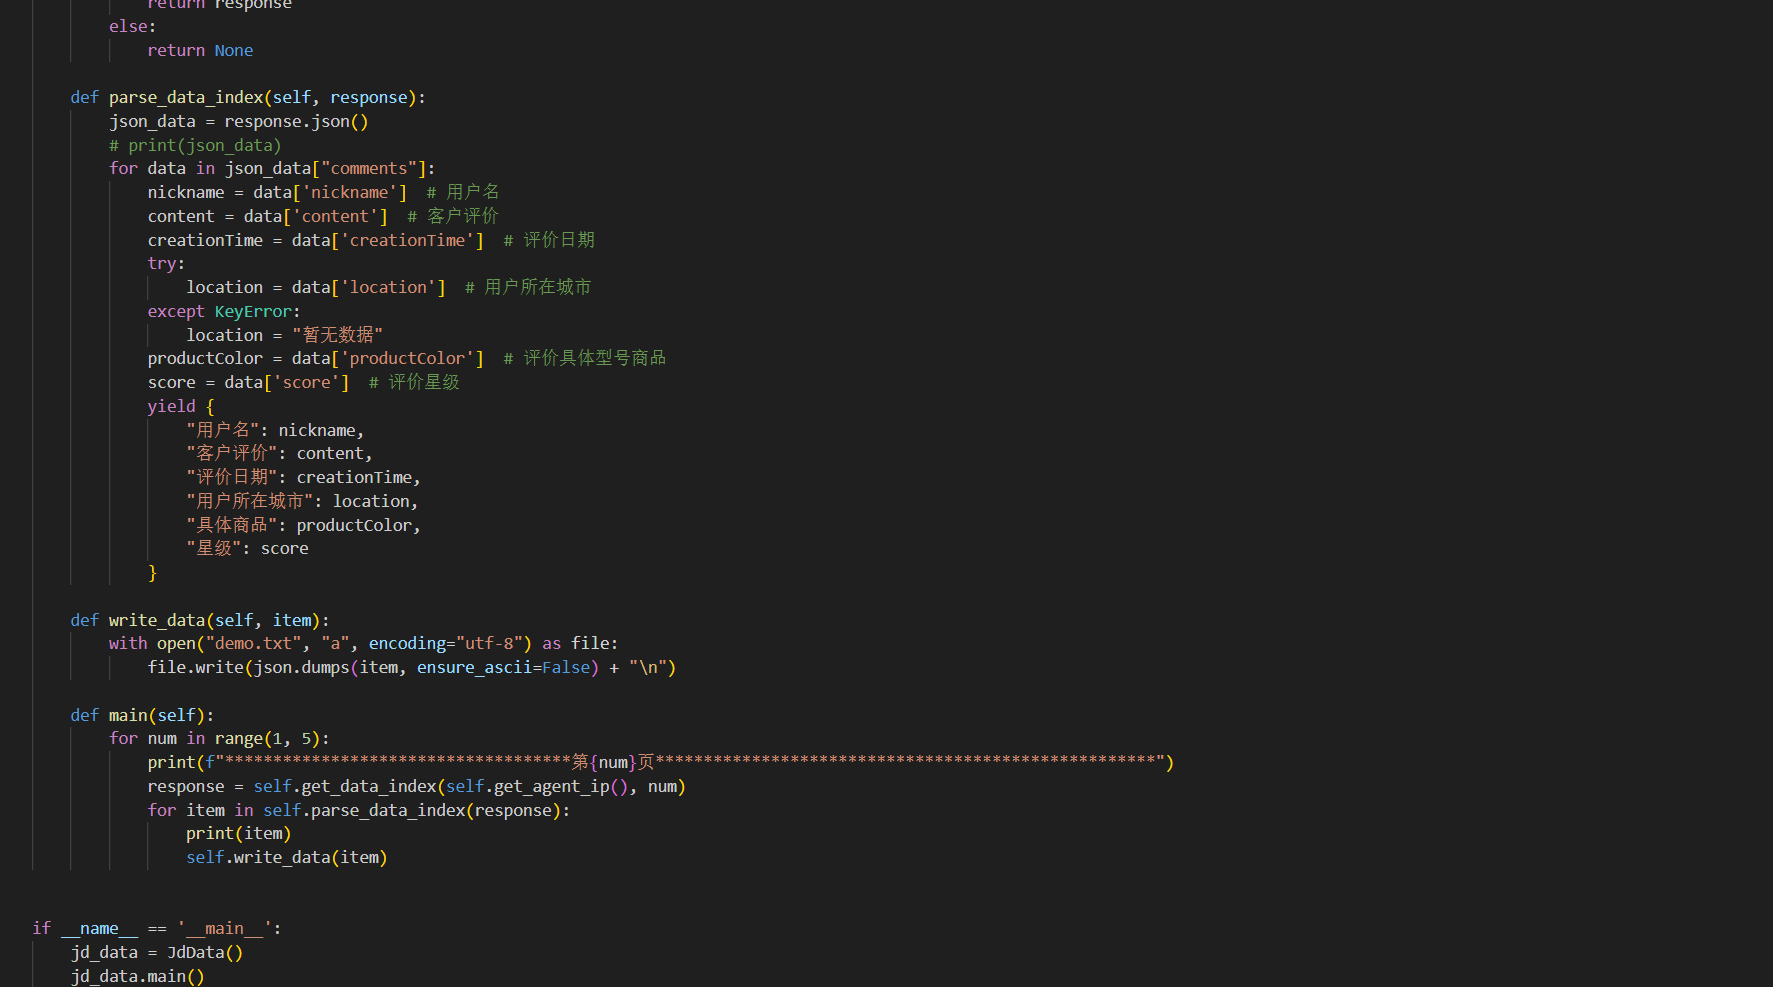The image size is (1773, 987).
Task: Click the "星级" dictionary key
Action: click(x=214, y=548)
